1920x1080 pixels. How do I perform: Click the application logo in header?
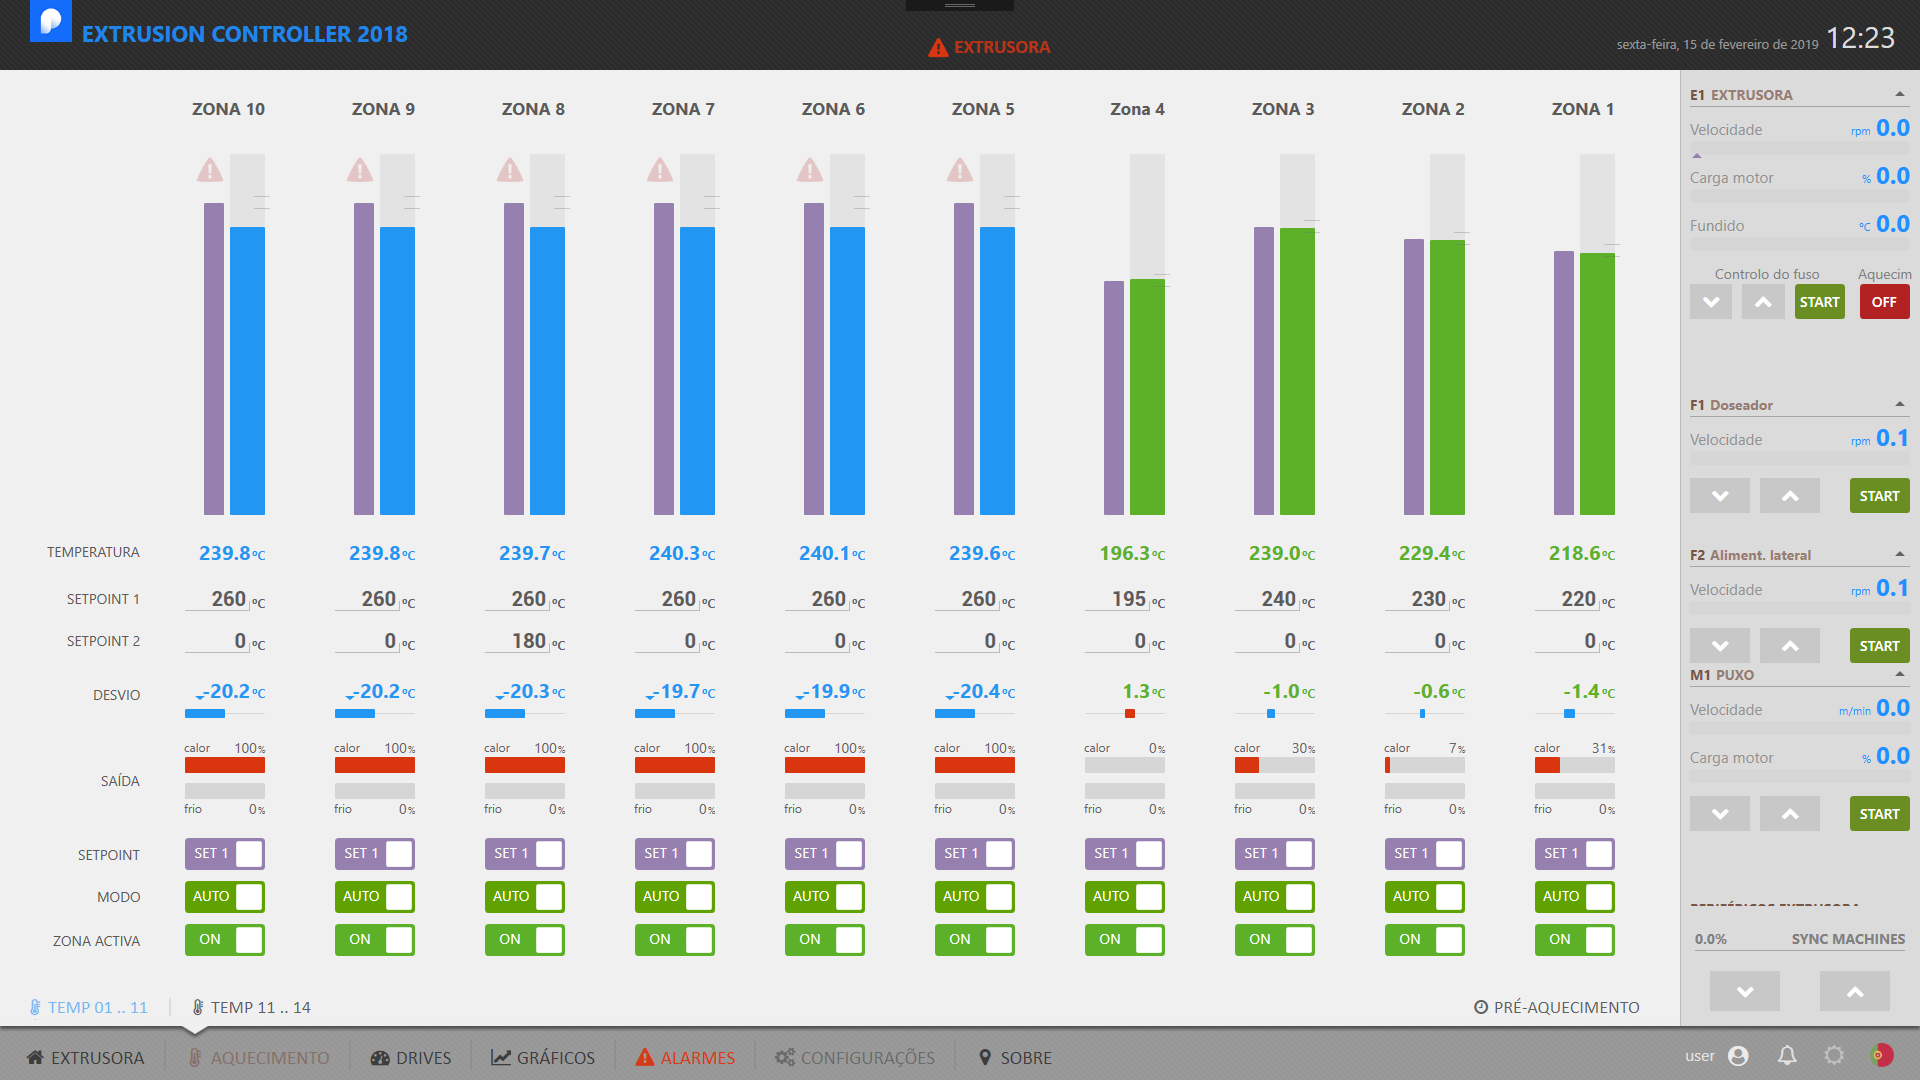(x=50, y=22)
